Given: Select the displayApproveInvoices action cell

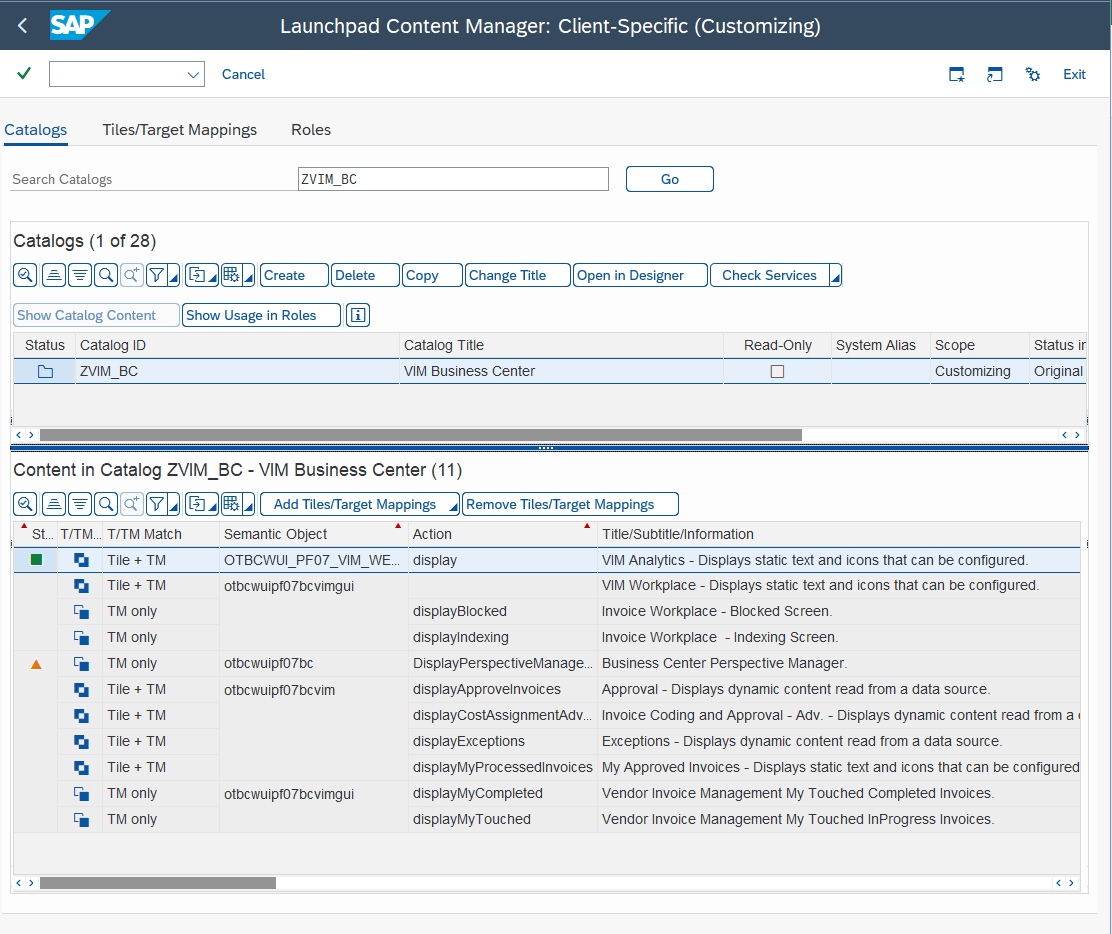Looking at the screenshot, I should pos(503,689).
